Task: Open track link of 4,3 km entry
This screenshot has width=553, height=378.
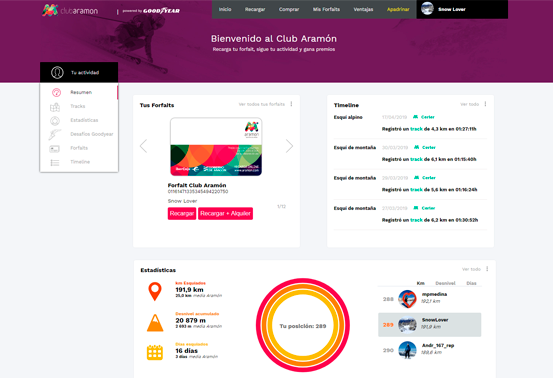Action: pyautogui.click(x=416, y=129)
